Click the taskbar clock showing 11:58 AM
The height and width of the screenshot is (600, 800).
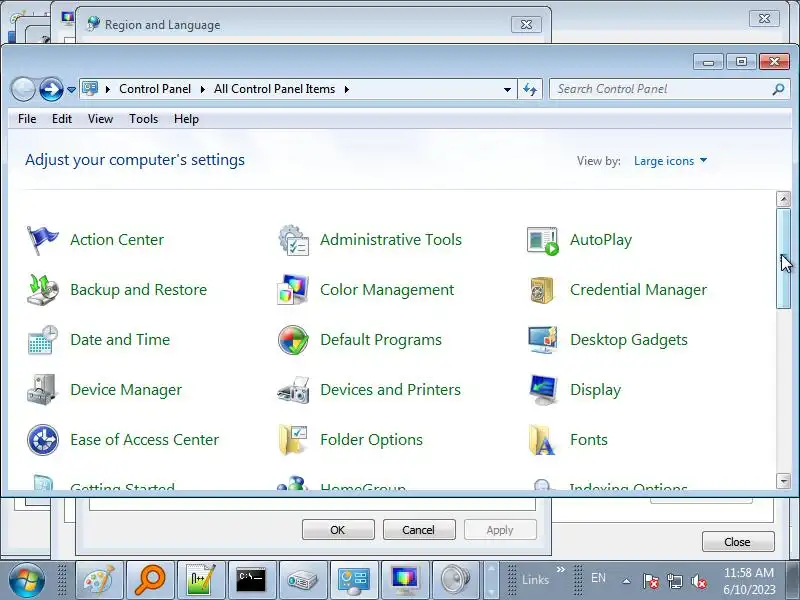click(749, 581)
